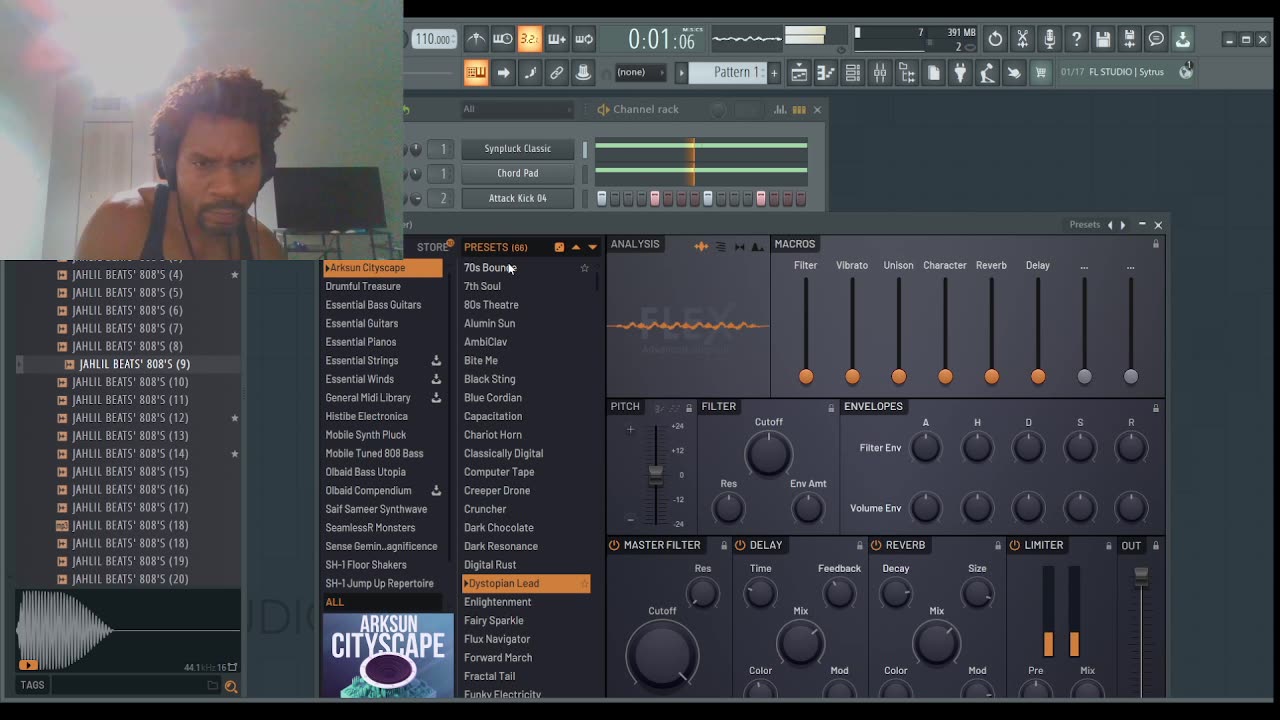Toggle first step of Attack Kick 04
The height and width of the screenshot is (720, 1280).
coord(602,199)
